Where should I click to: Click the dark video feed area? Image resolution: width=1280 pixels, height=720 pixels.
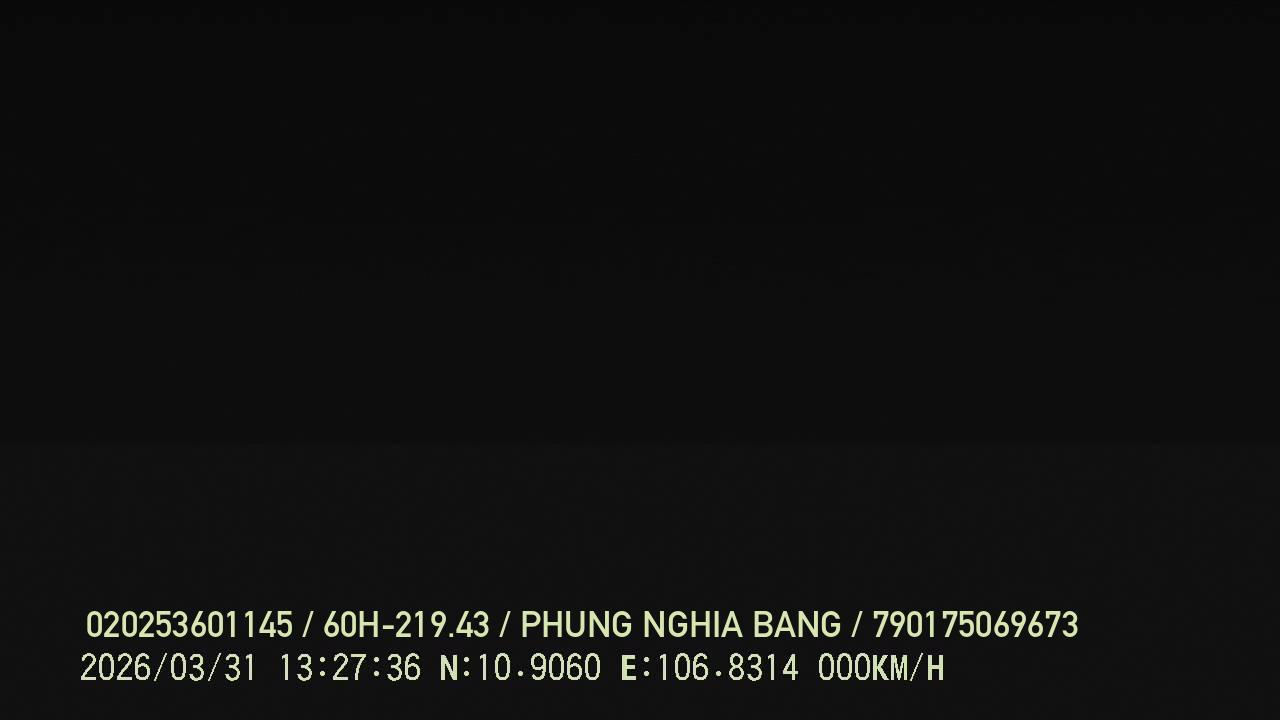(640, 300)
